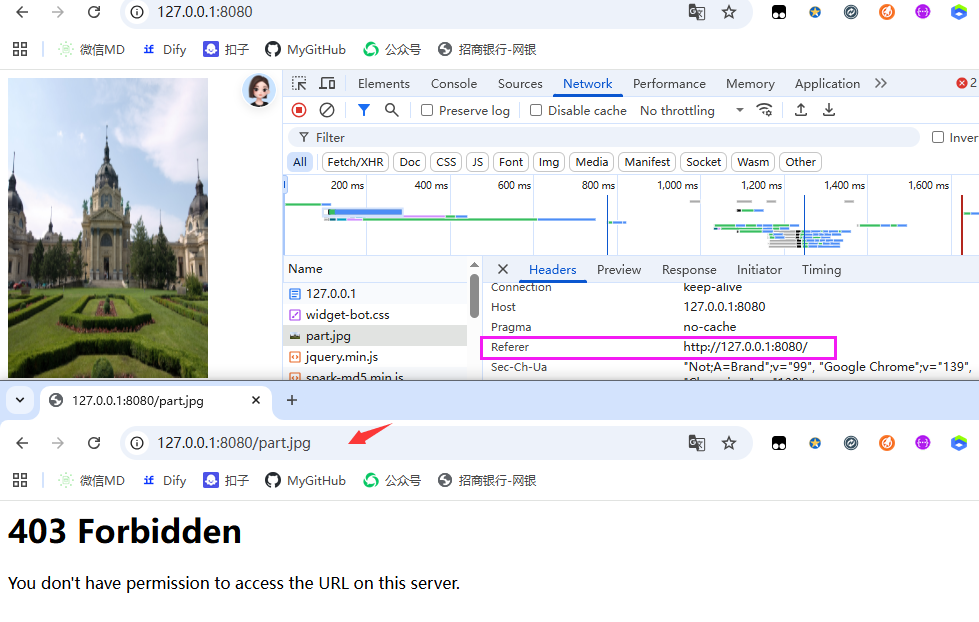The height and width of the screenshot is (622, 979).
Task: Select the JS filter chip
Action: [478, 162]
